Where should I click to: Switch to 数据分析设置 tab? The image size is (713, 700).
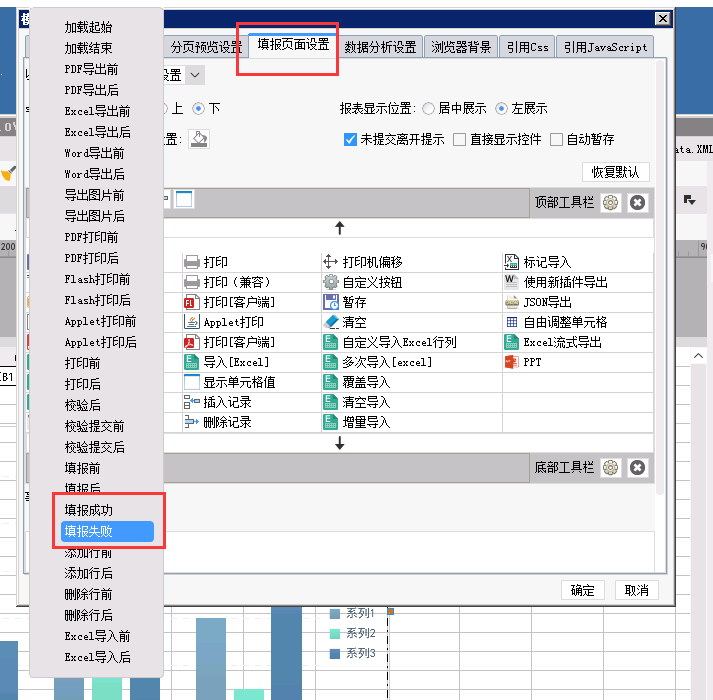(380, 47)
